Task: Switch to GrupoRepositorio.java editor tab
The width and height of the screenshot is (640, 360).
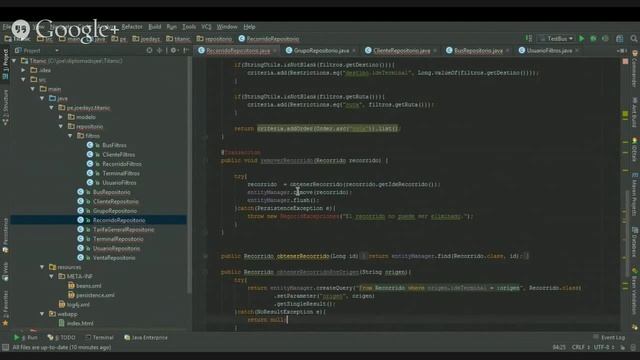Action: click(x=321, y=51)
